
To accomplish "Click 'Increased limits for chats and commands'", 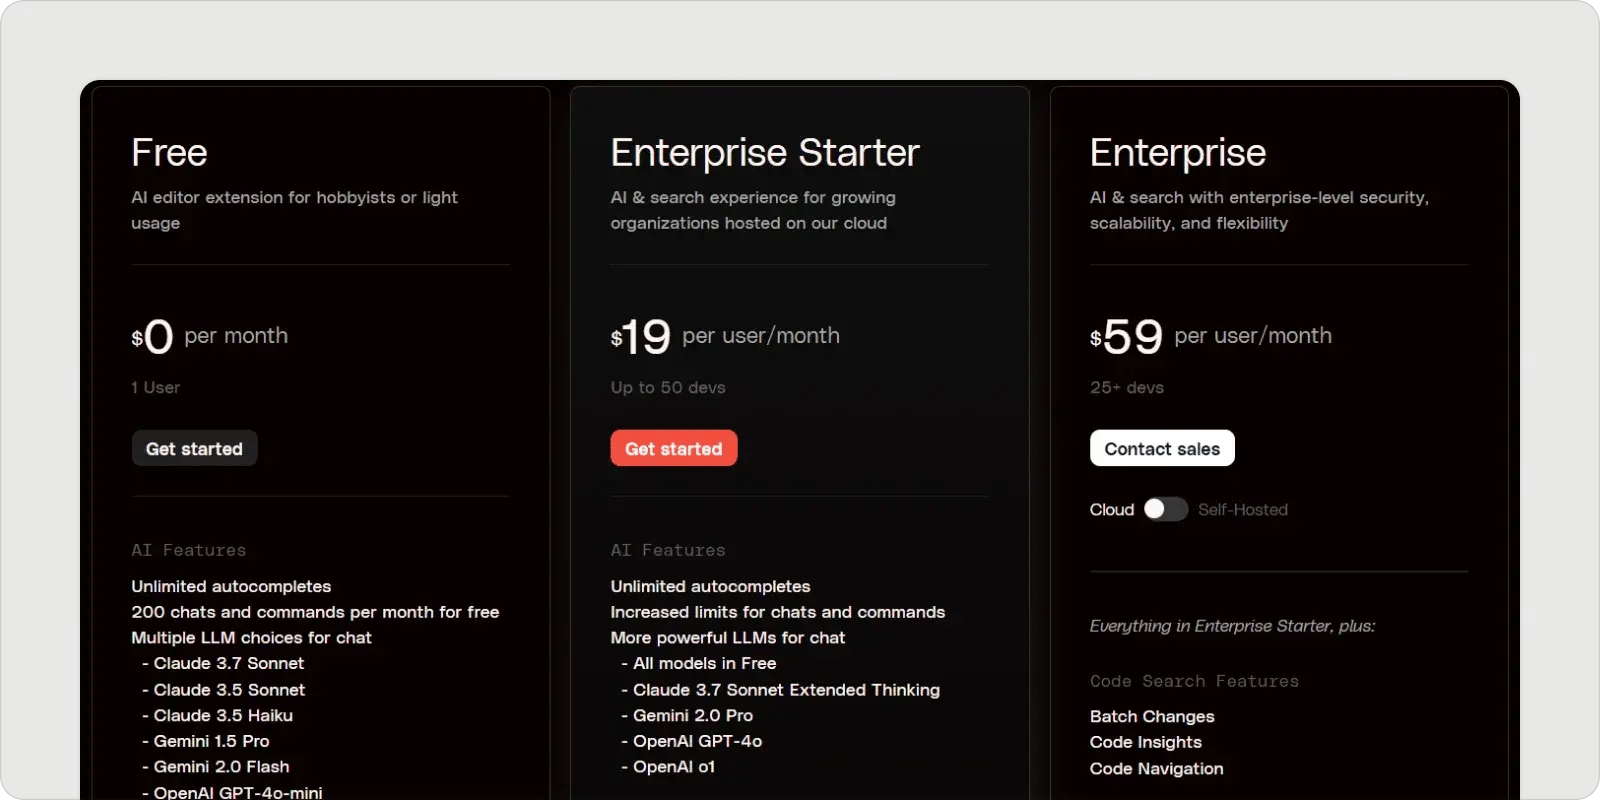I will click(778, 612).
